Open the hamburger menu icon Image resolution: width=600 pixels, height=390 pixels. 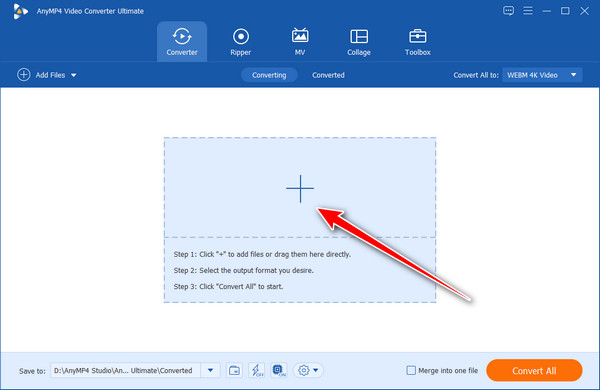tap(528, 11)
